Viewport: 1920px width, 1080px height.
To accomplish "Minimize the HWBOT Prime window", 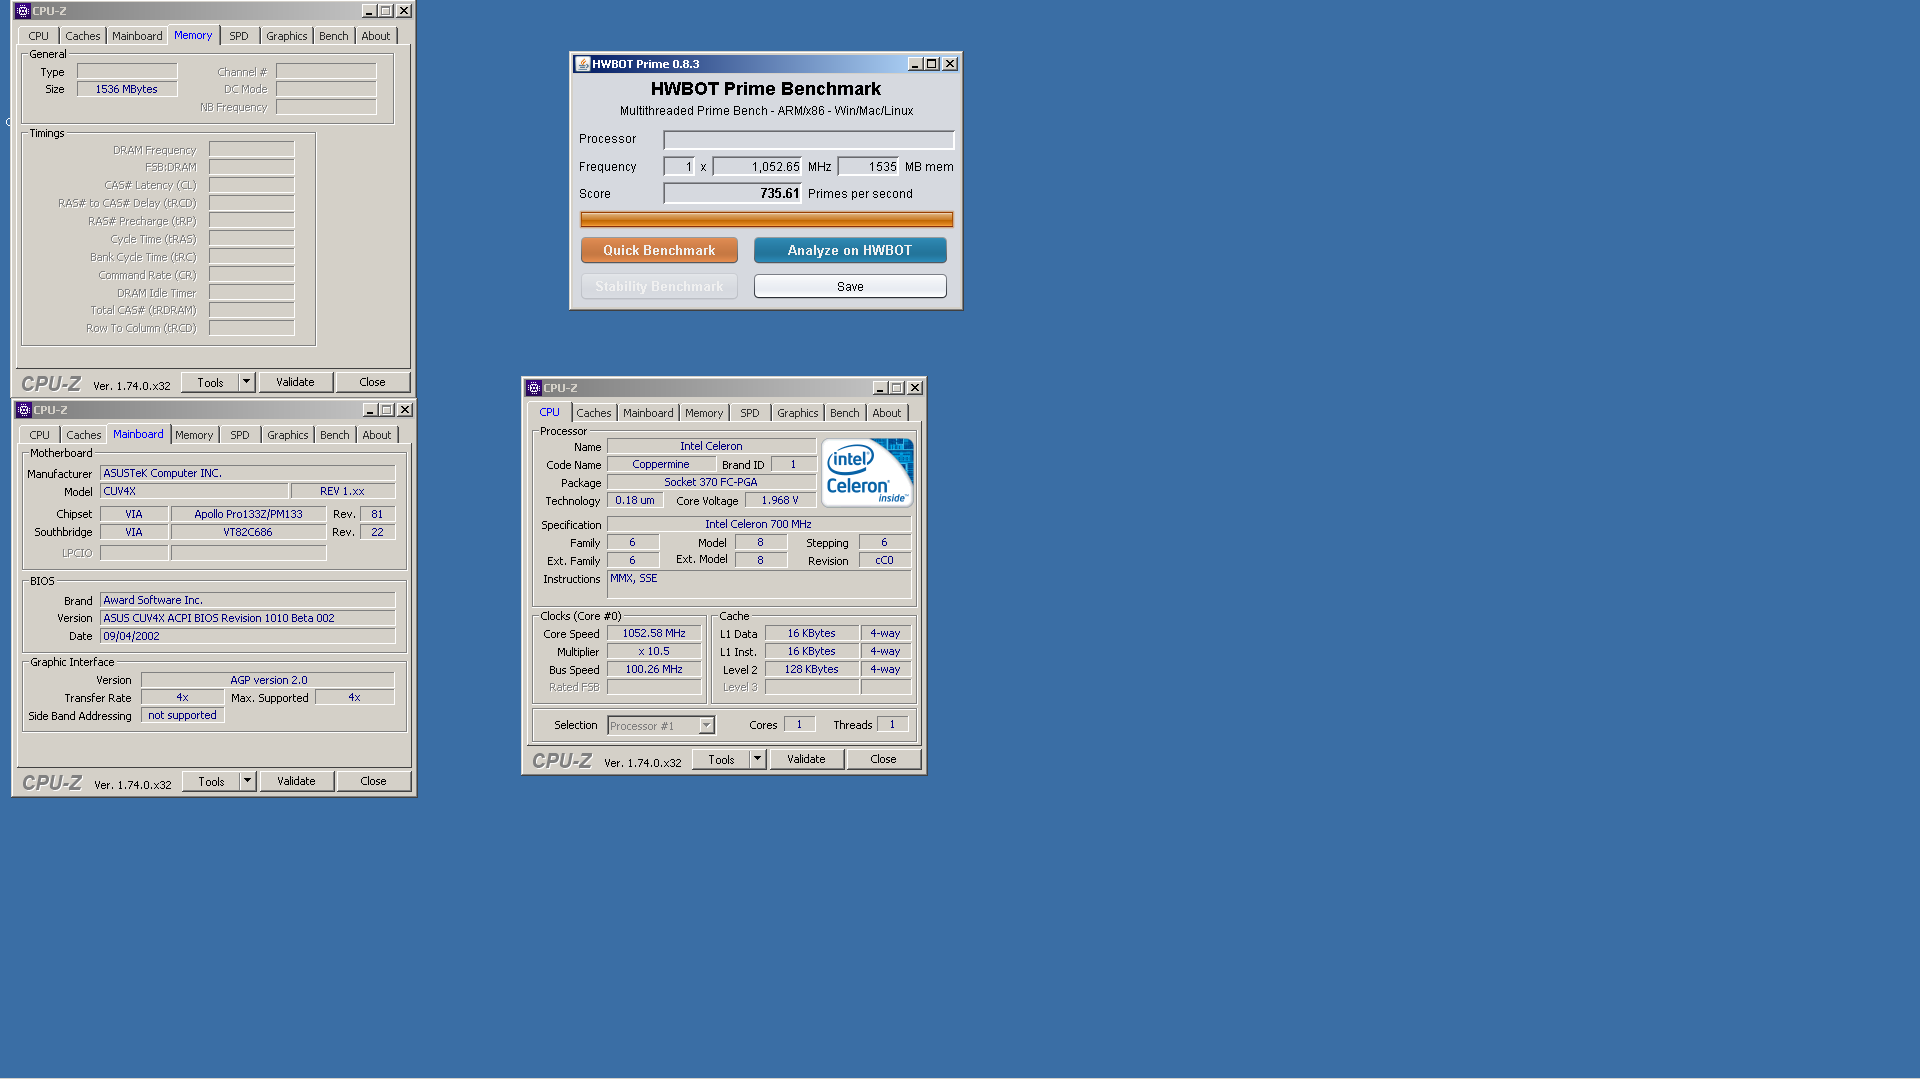I will tap(914, 64).
